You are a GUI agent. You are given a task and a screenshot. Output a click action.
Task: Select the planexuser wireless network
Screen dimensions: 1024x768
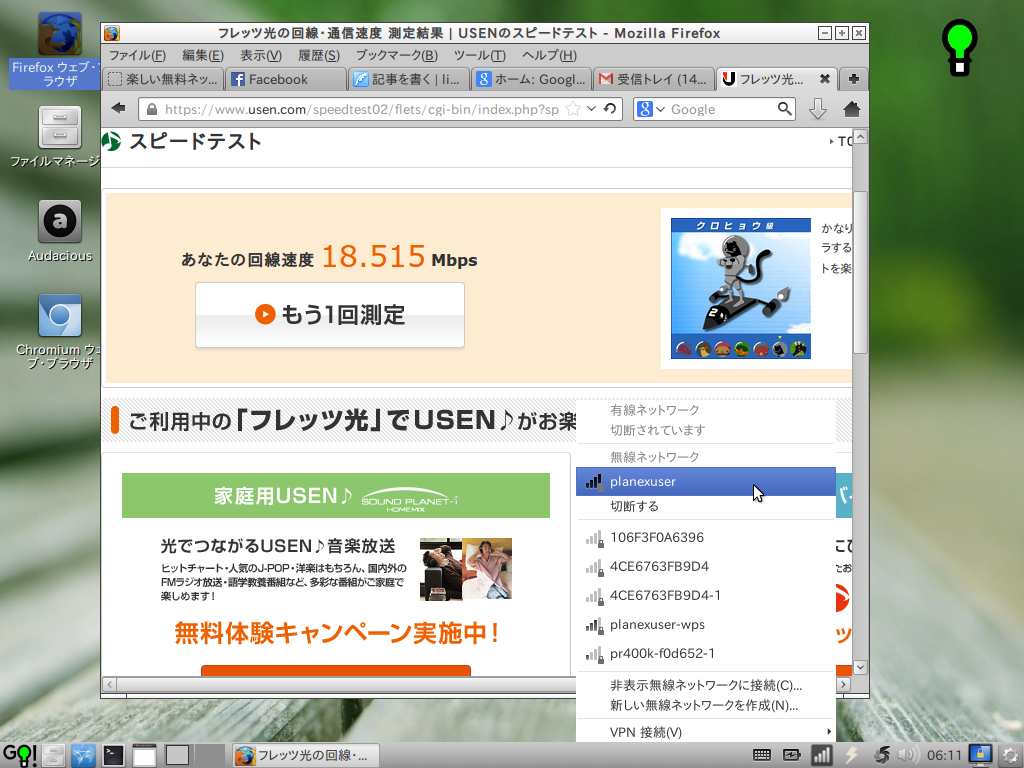706,481
